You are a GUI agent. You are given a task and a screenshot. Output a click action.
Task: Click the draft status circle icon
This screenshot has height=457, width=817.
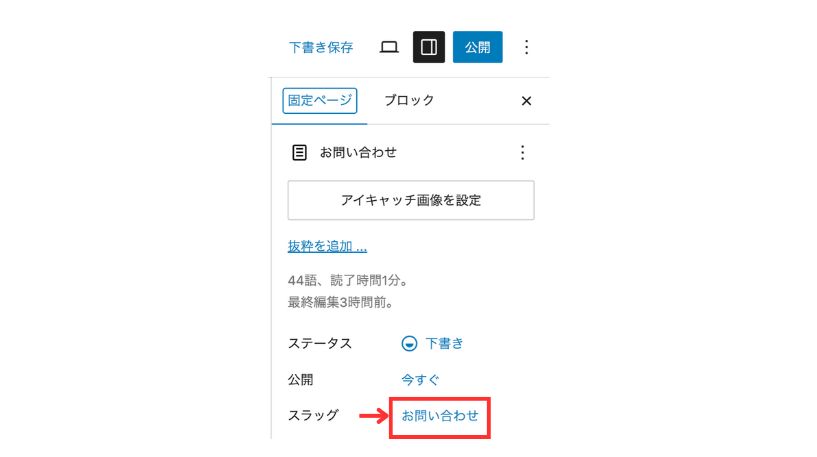click(x=409, y=343)
